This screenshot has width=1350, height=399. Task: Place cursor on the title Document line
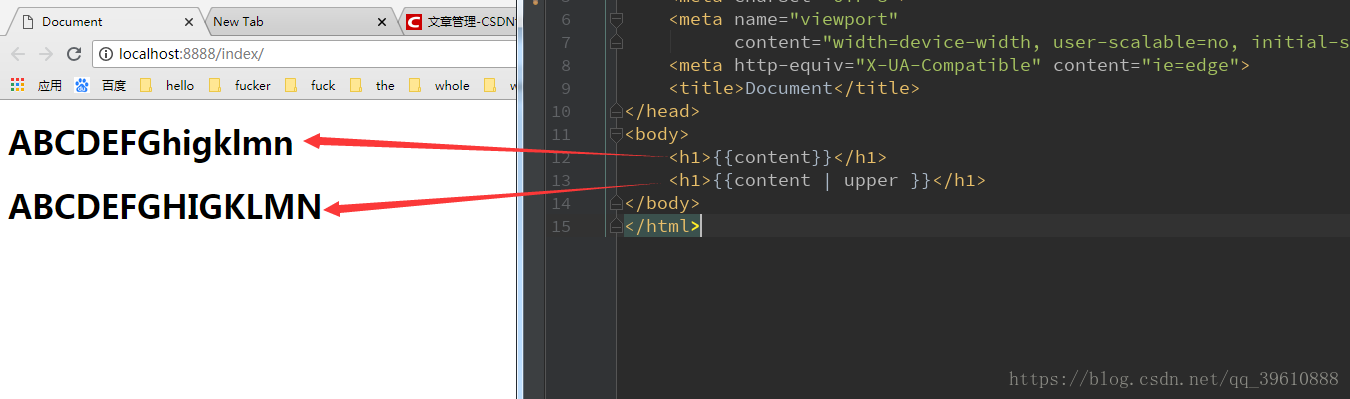click(x=794, y=88)
